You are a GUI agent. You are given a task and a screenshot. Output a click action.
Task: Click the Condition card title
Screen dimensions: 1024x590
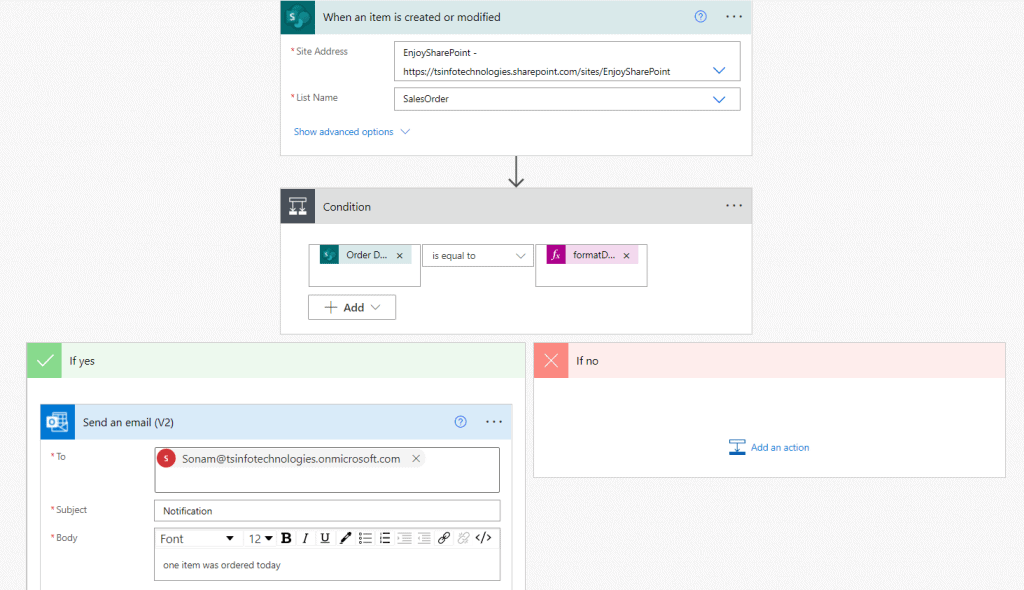tap(347, 207)
